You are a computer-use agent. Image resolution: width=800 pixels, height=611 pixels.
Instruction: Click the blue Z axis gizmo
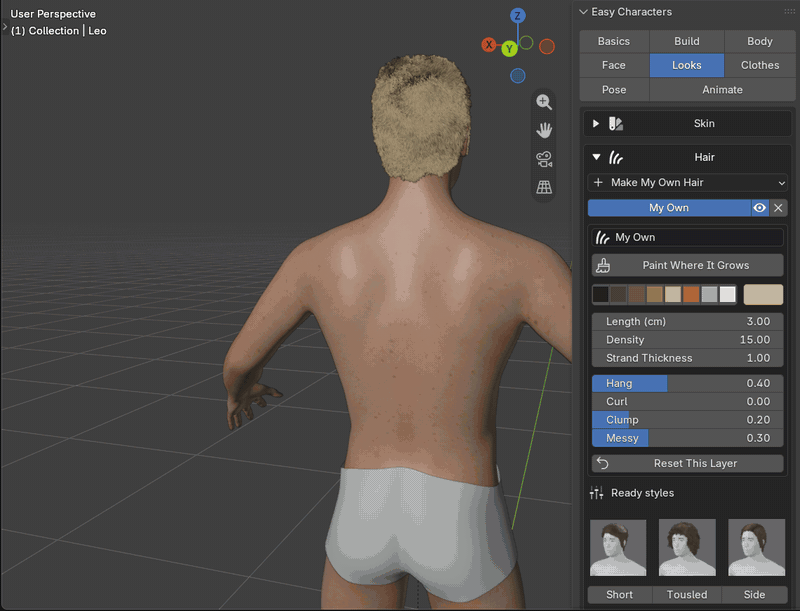517,16
